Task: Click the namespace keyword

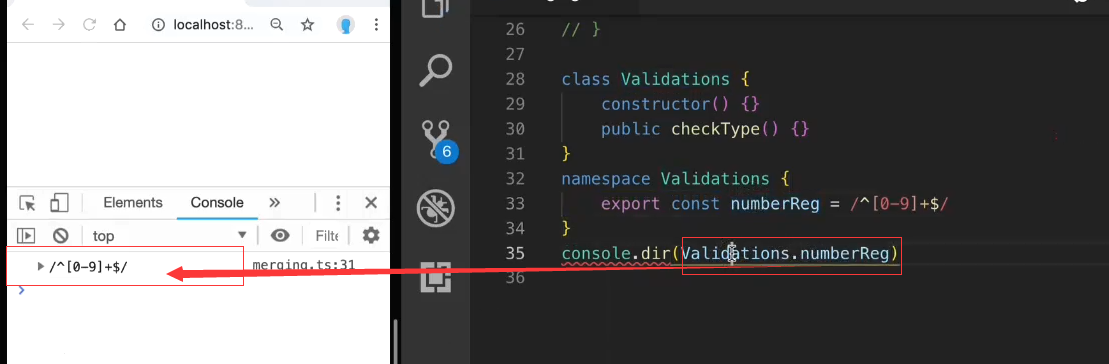Action: pyautogui.click(x=606, y=178)
